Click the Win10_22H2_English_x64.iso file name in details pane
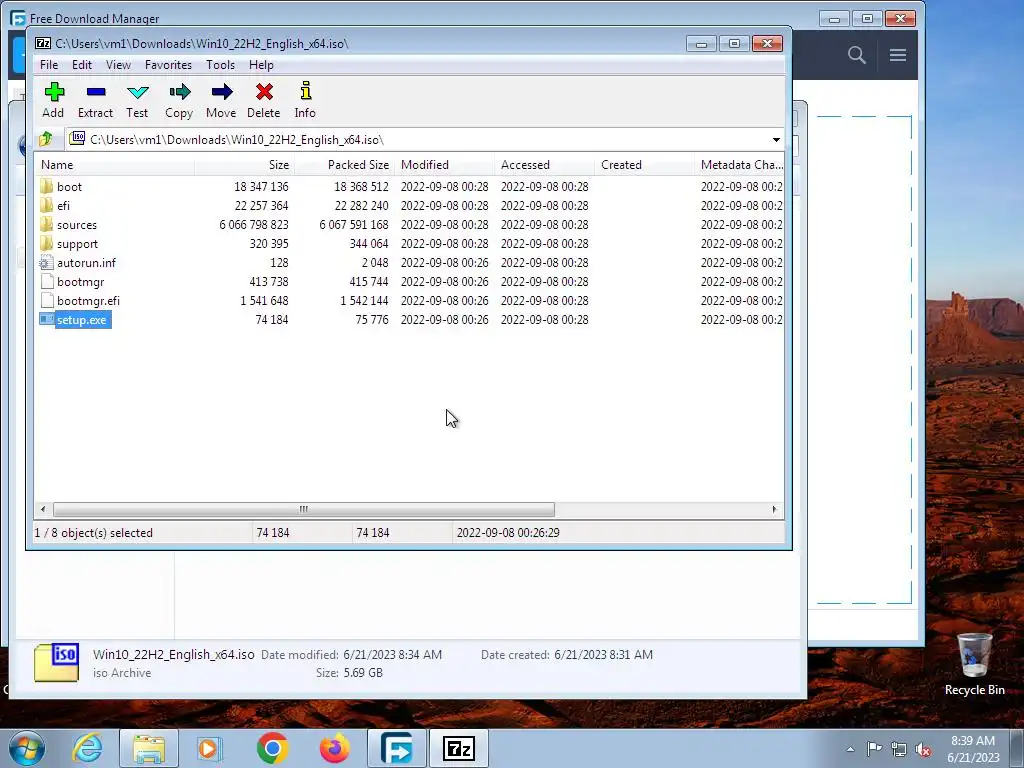The width and height of the screenshot is (1024, 768). pos(174,654)
